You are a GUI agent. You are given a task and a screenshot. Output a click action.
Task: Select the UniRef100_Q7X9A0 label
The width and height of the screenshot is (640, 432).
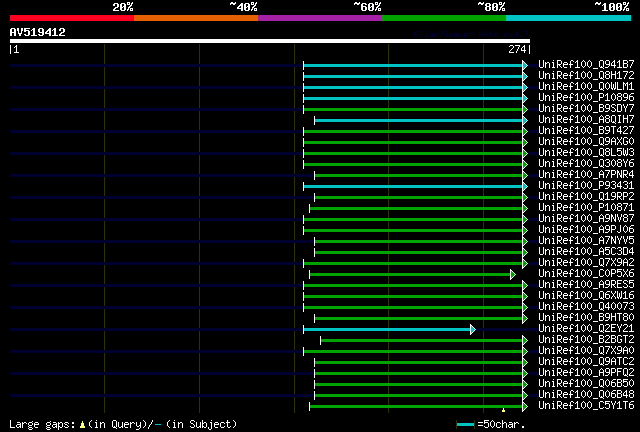coord(586,351)
